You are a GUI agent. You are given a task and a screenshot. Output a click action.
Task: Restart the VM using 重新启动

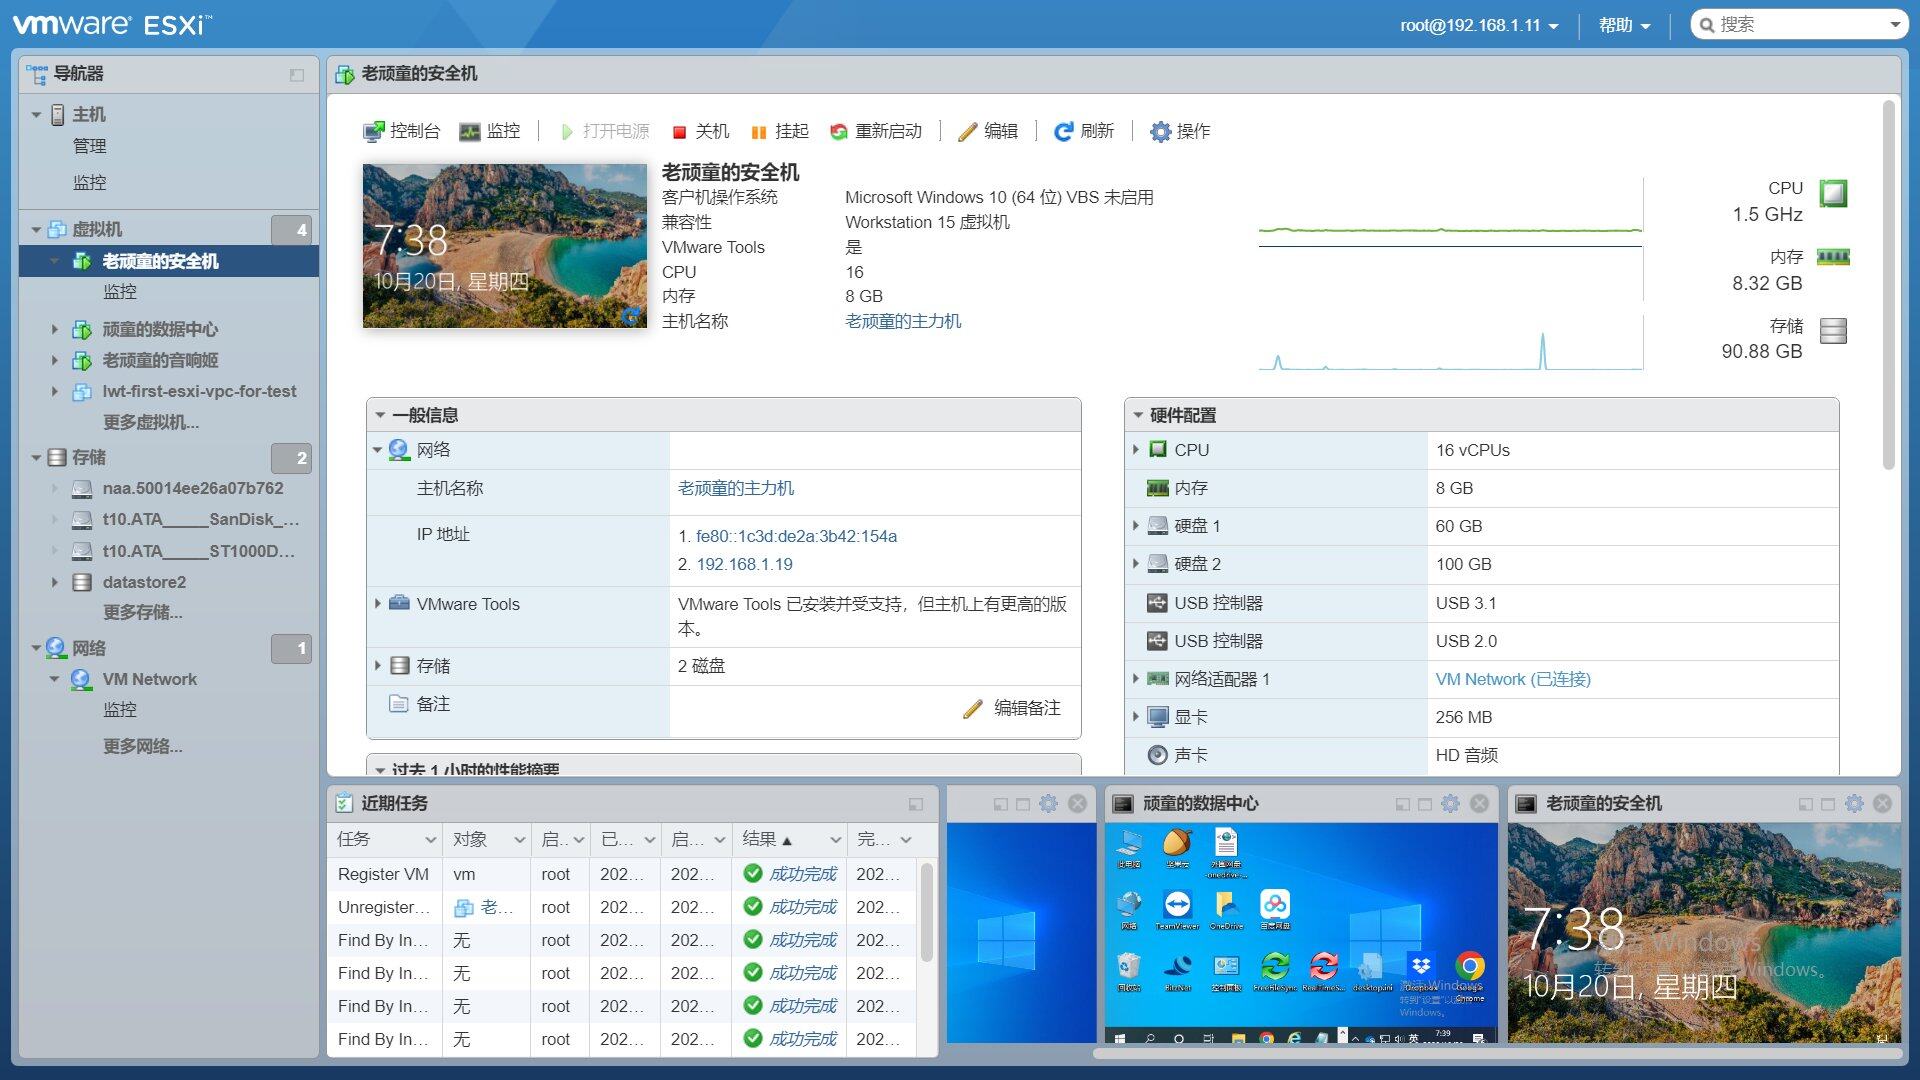click(x=876, y=131)
